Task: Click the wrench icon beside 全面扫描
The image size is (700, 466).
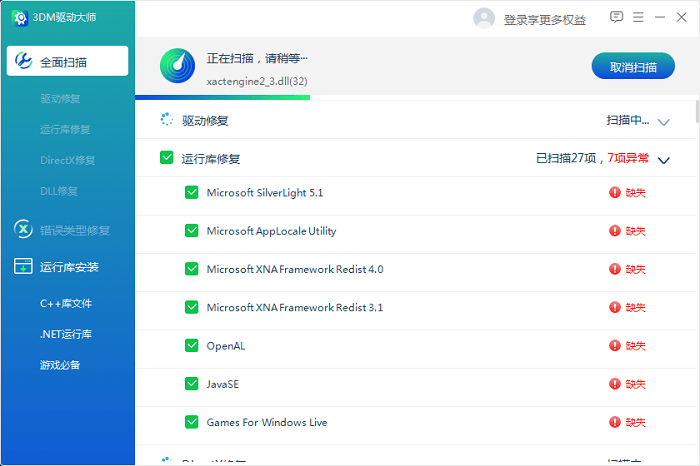Action: tap(24, 60)
